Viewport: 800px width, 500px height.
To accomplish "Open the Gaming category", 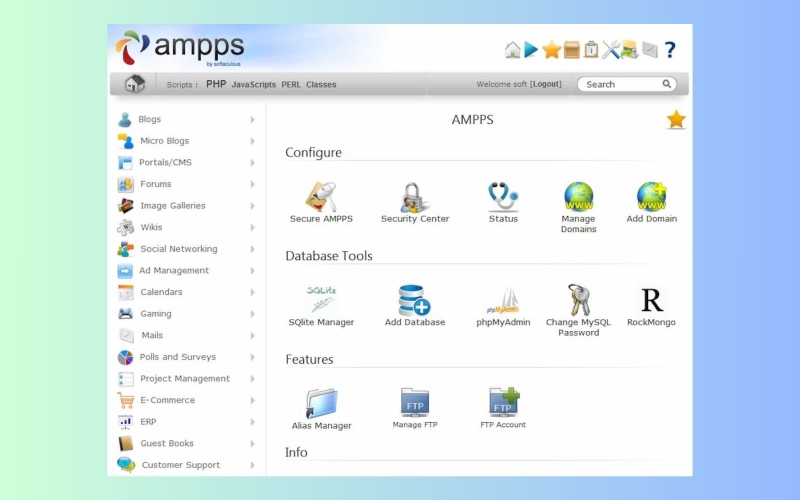I will [156, 314].
